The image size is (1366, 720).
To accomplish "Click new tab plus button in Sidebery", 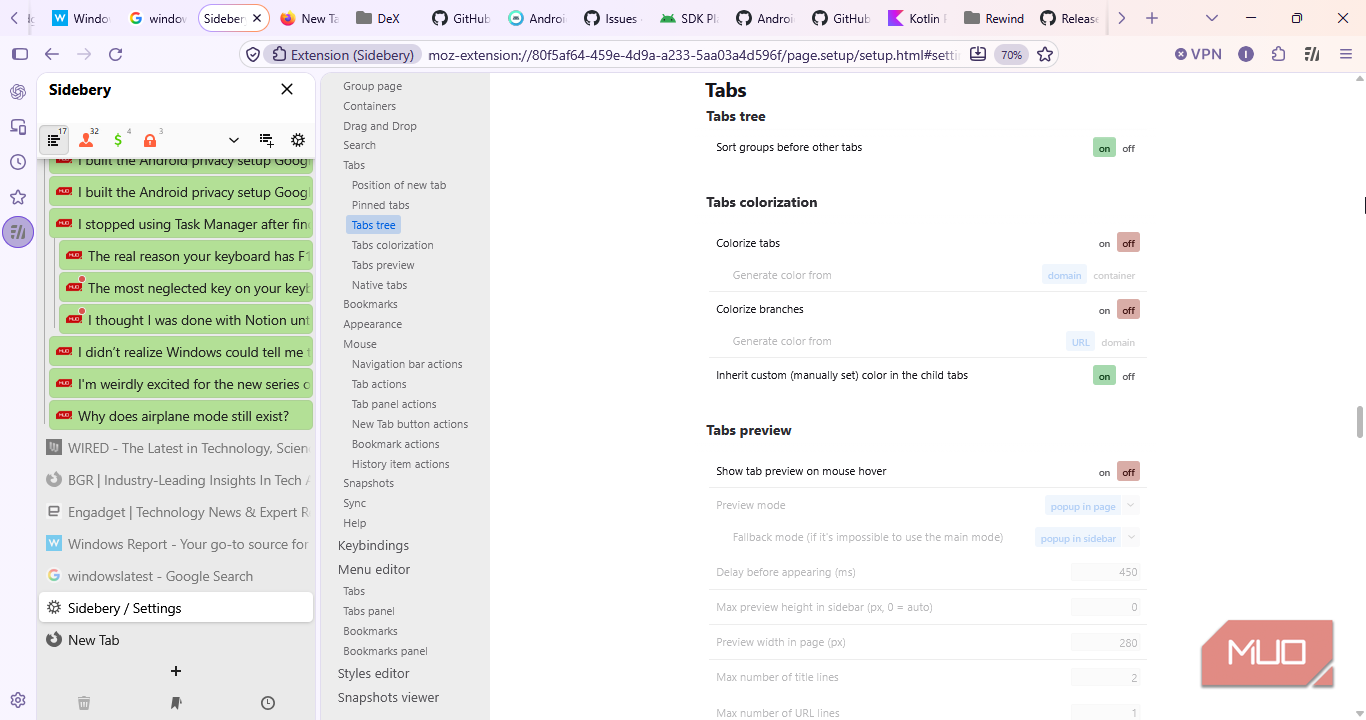I will click(176, 671).
